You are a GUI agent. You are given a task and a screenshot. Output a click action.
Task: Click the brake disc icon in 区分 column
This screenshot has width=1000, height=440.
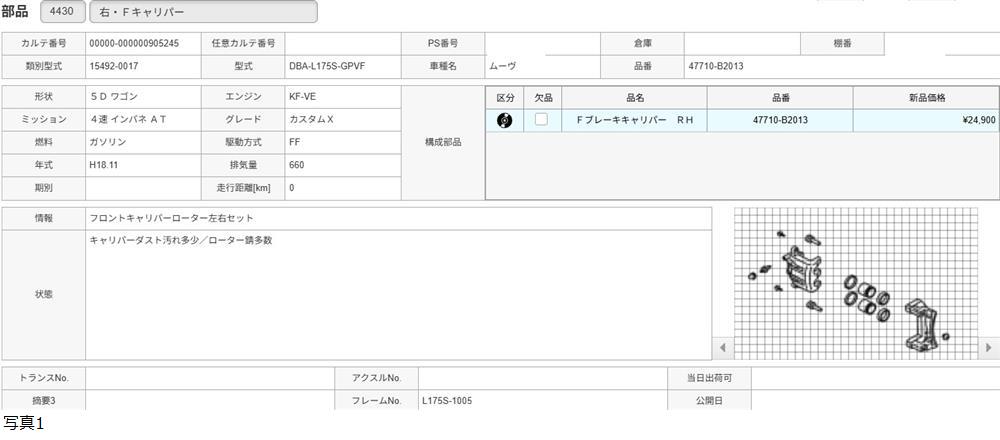tap(505, 120)
